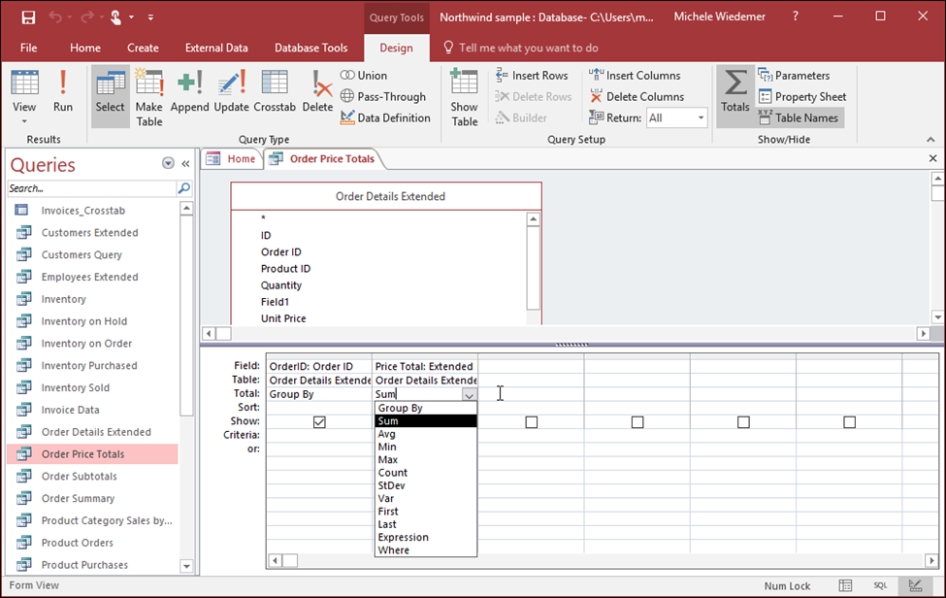Close the Order Price Totals document
Viewport: 946px width, 598px height.
933,158
